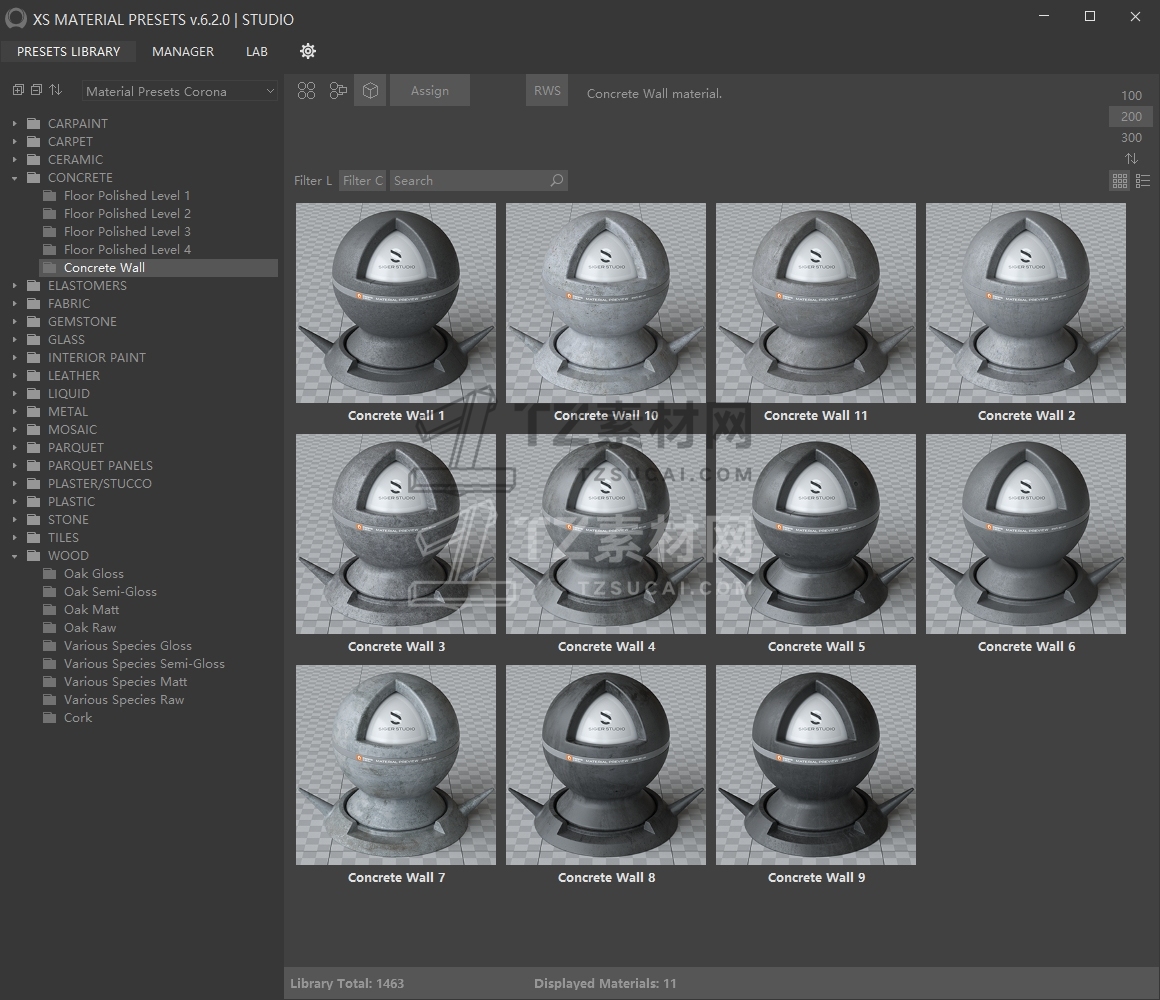
Task: Click the expand-all tree icon
Action: (18, 90)
